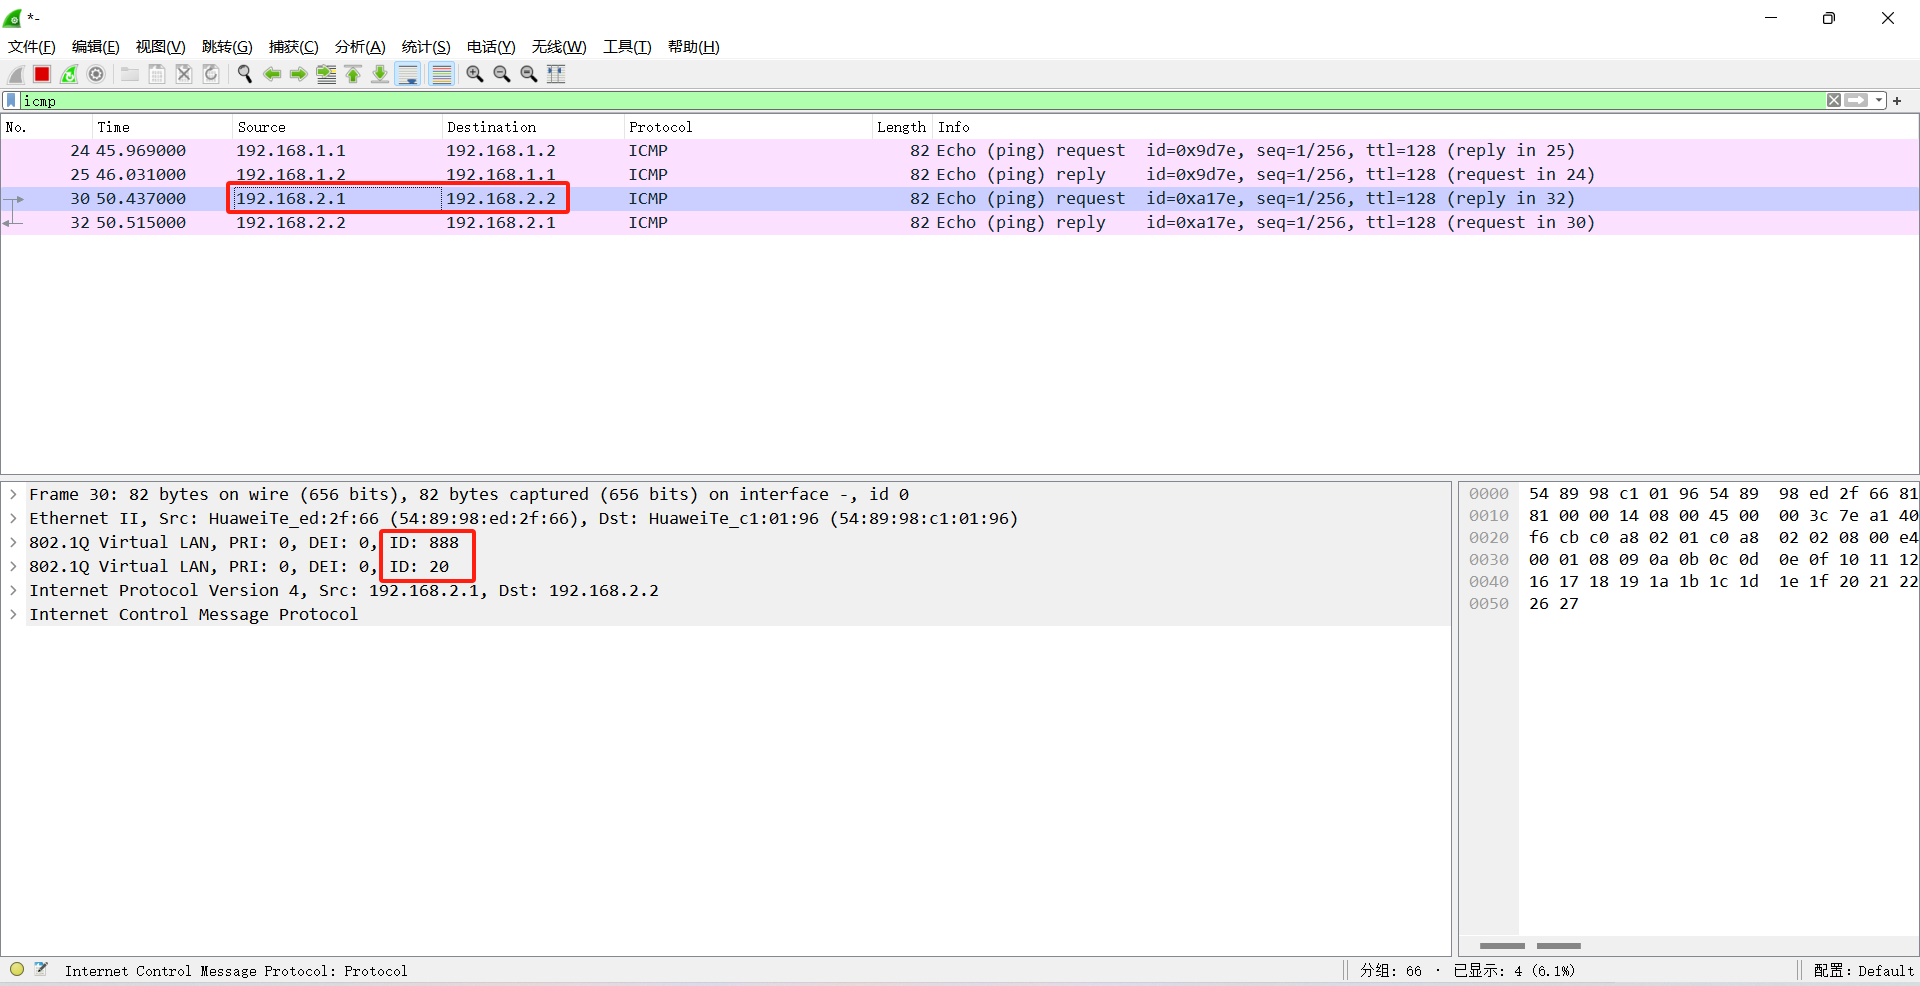This screenshot has width=1920, height=986.
Task: Open a capture file via folder icon
Action: point(130,74)
